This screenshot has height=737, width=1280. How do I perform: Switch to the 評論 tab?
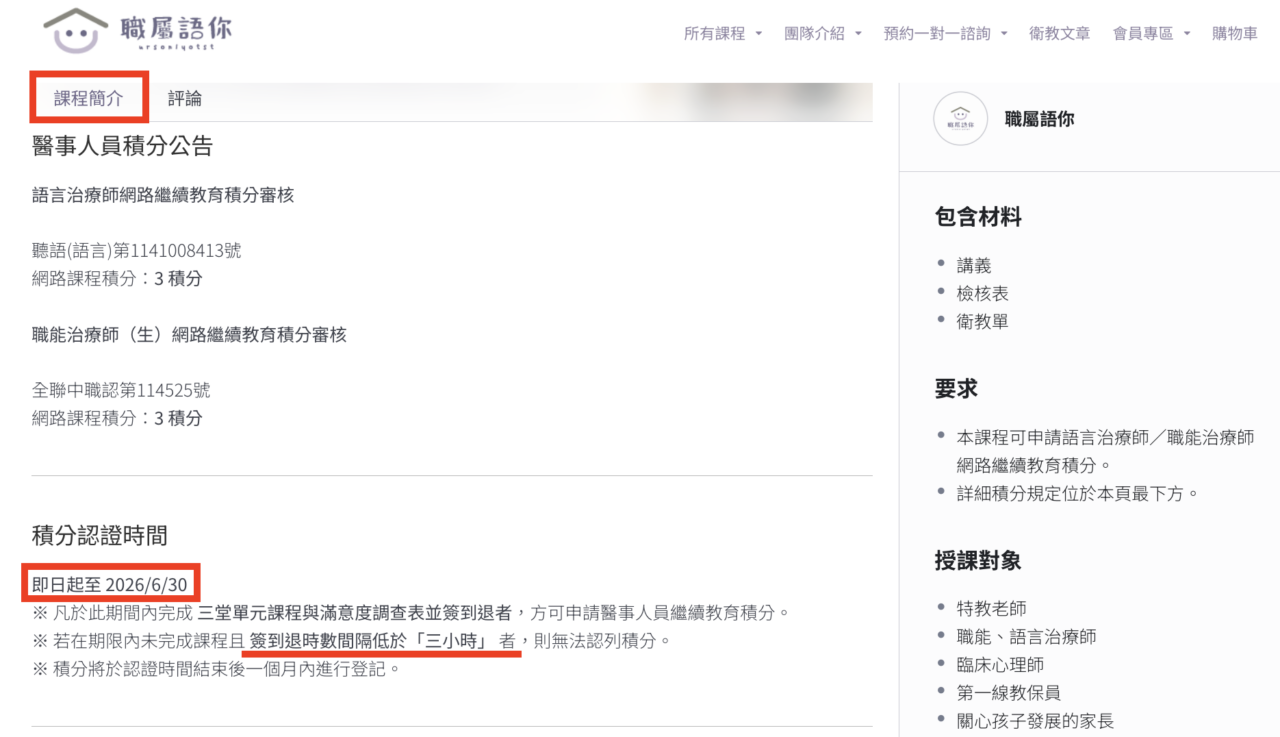[x=185, y=98]
